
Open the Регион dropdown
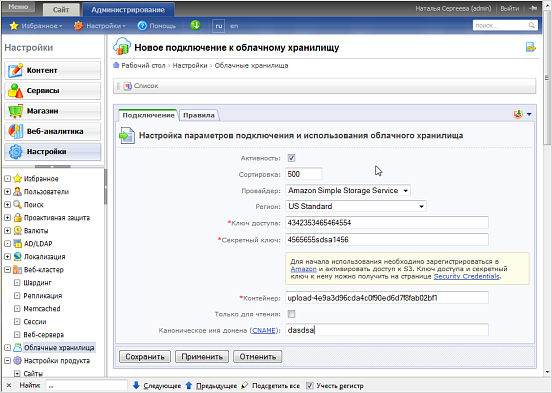tap(356, 206)
